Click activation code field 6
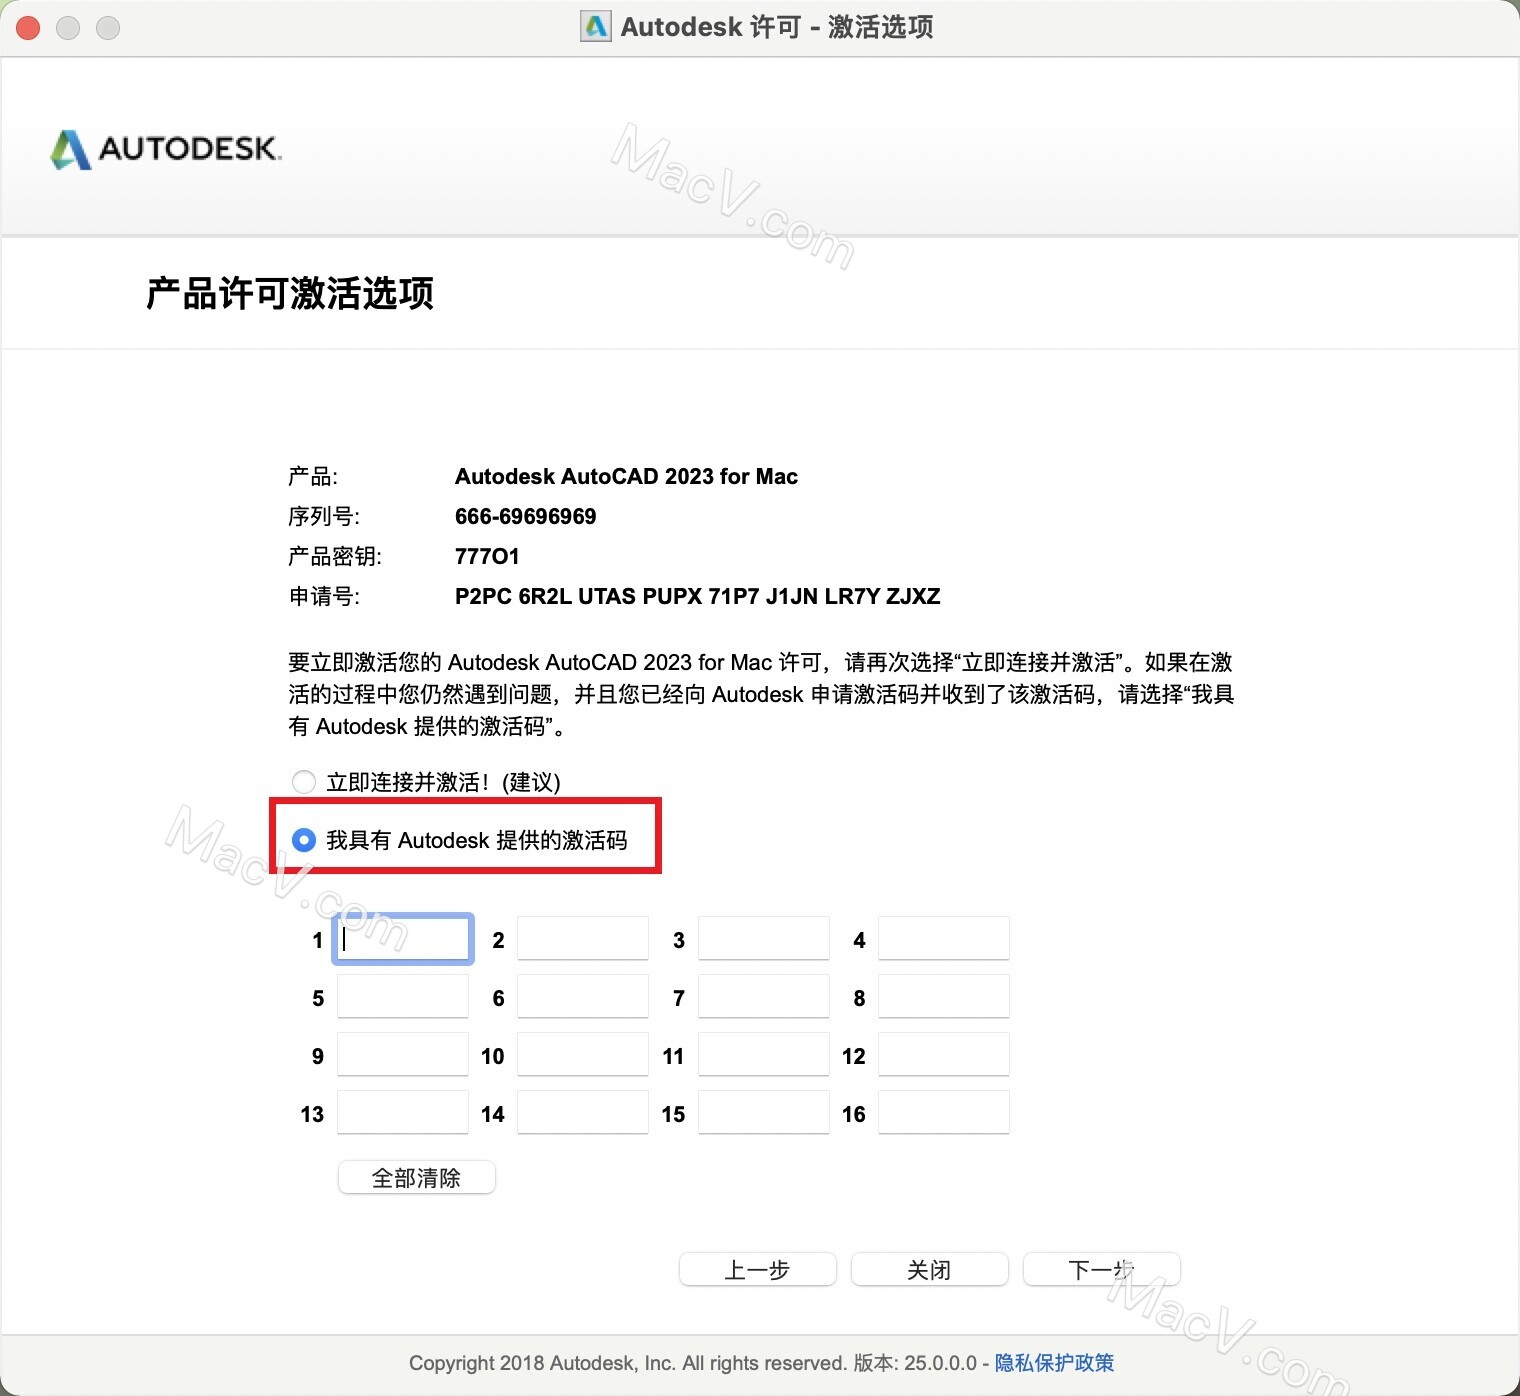 click(x=583, y=997)
